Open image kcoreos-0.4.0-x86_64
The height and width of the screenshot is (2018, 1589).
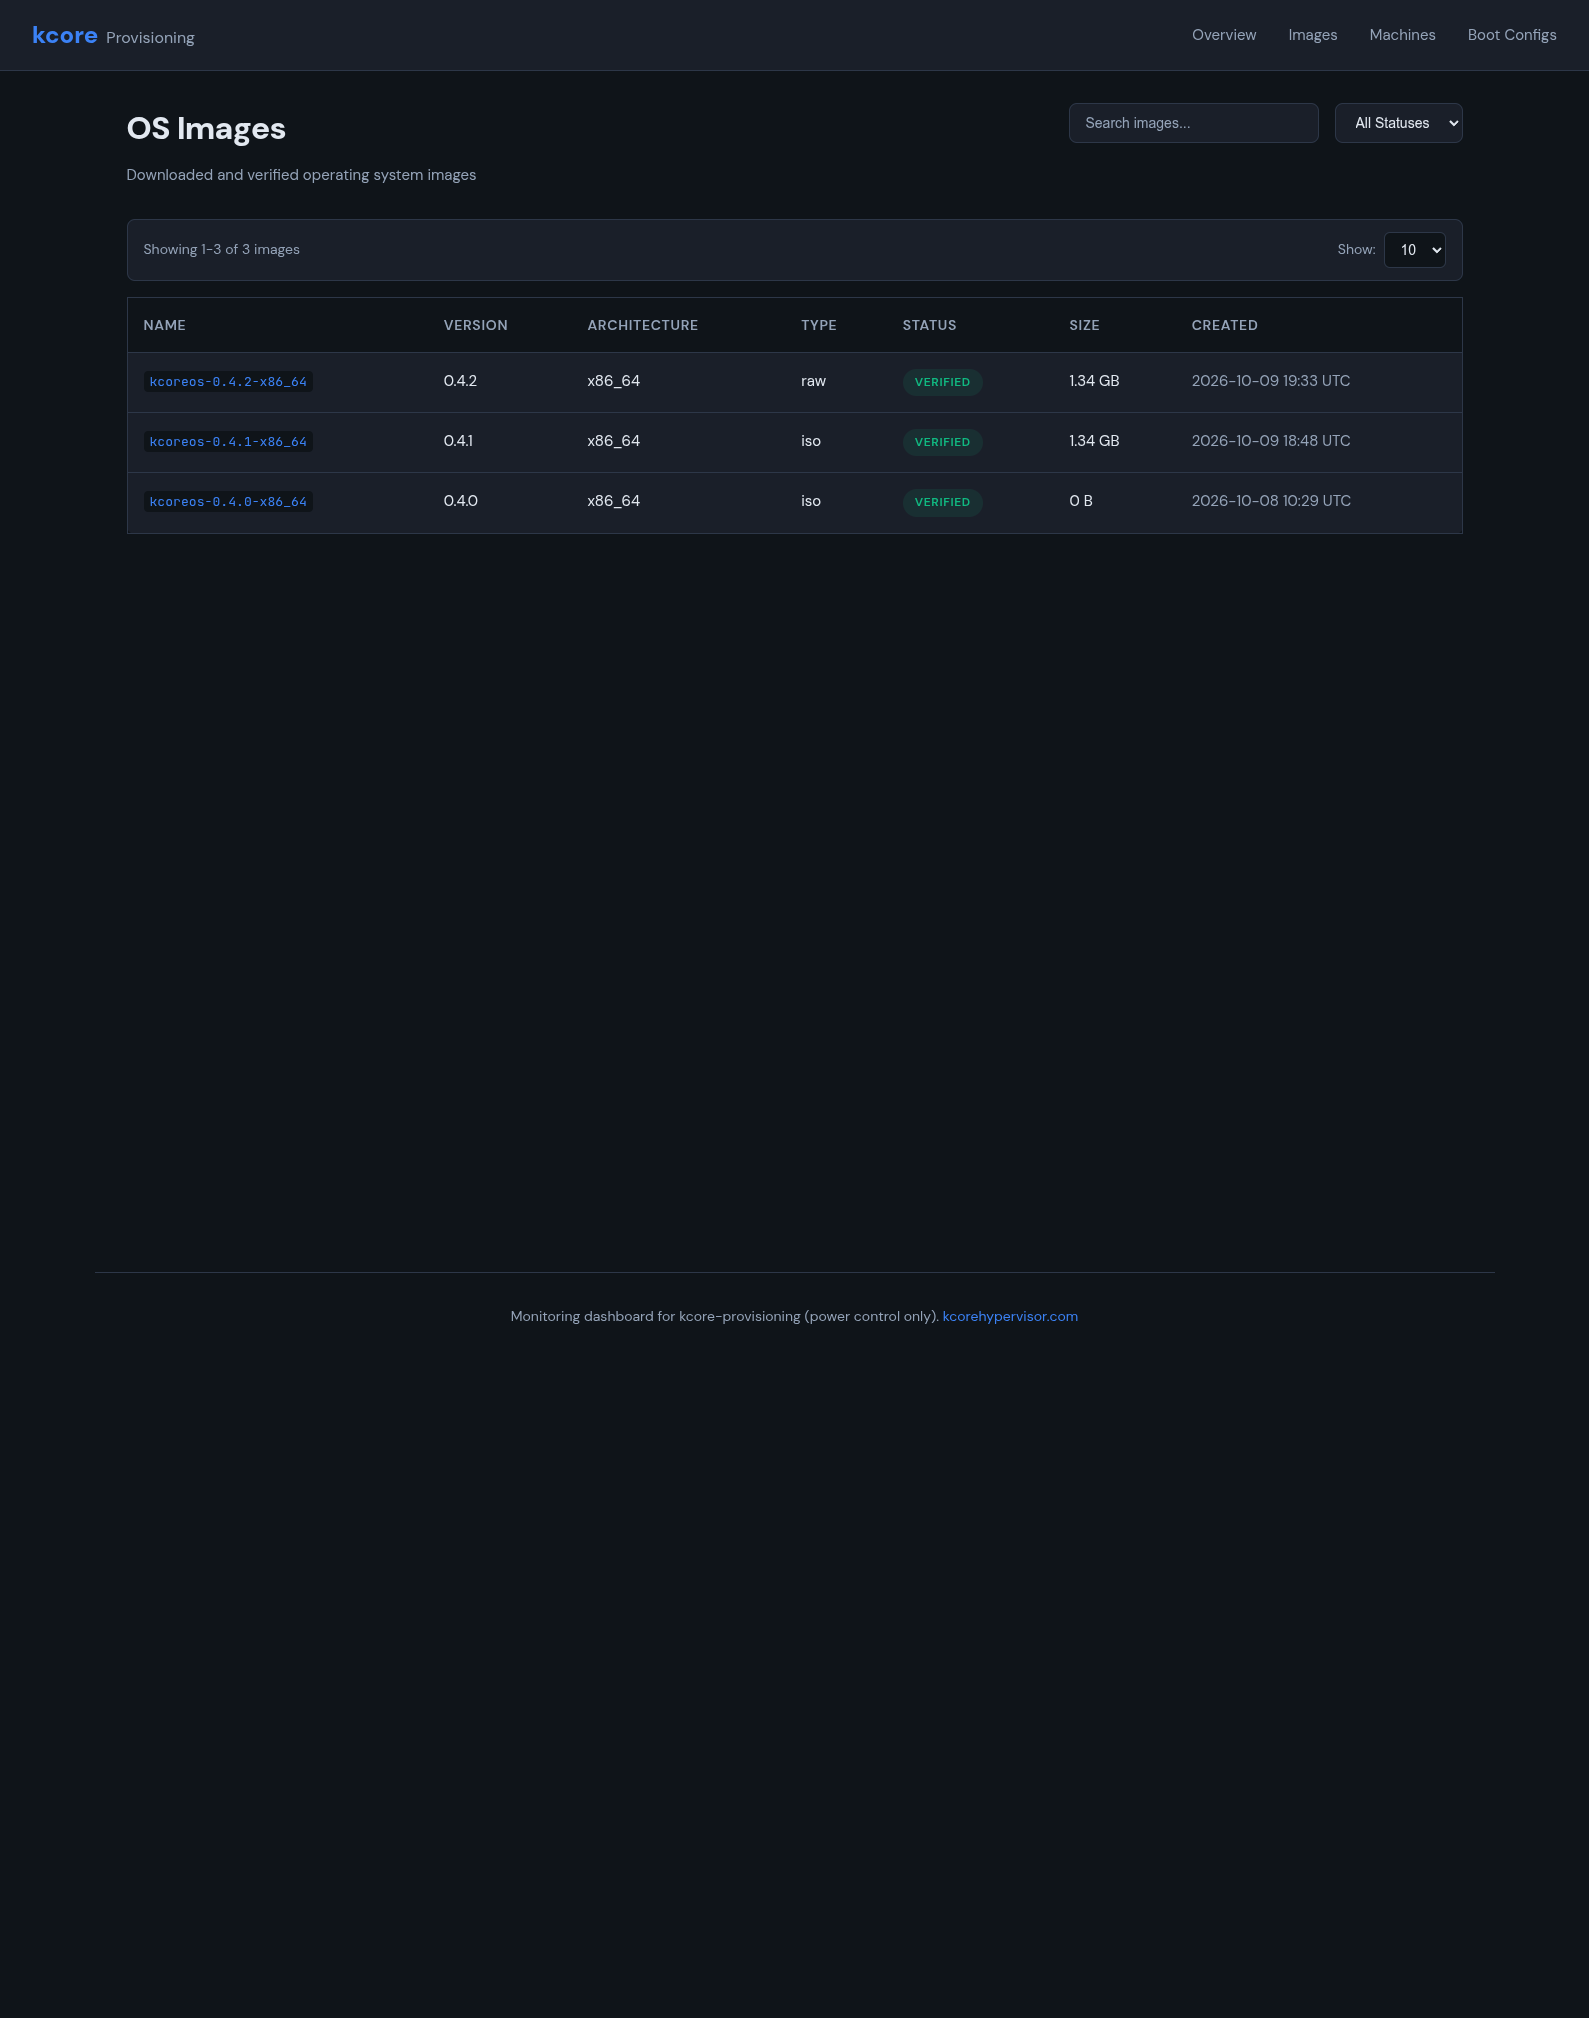[228, 502]
